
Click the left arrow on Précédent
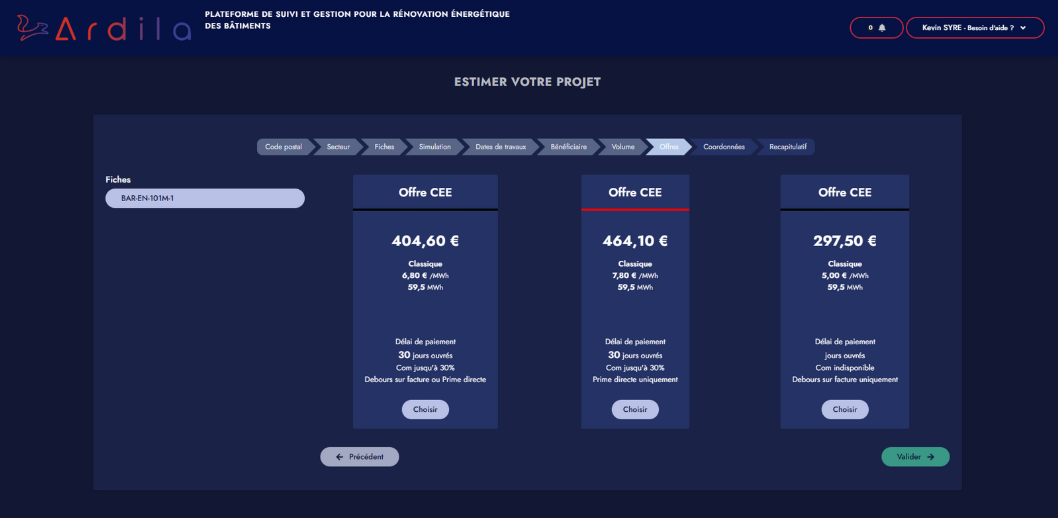(340, 457)
